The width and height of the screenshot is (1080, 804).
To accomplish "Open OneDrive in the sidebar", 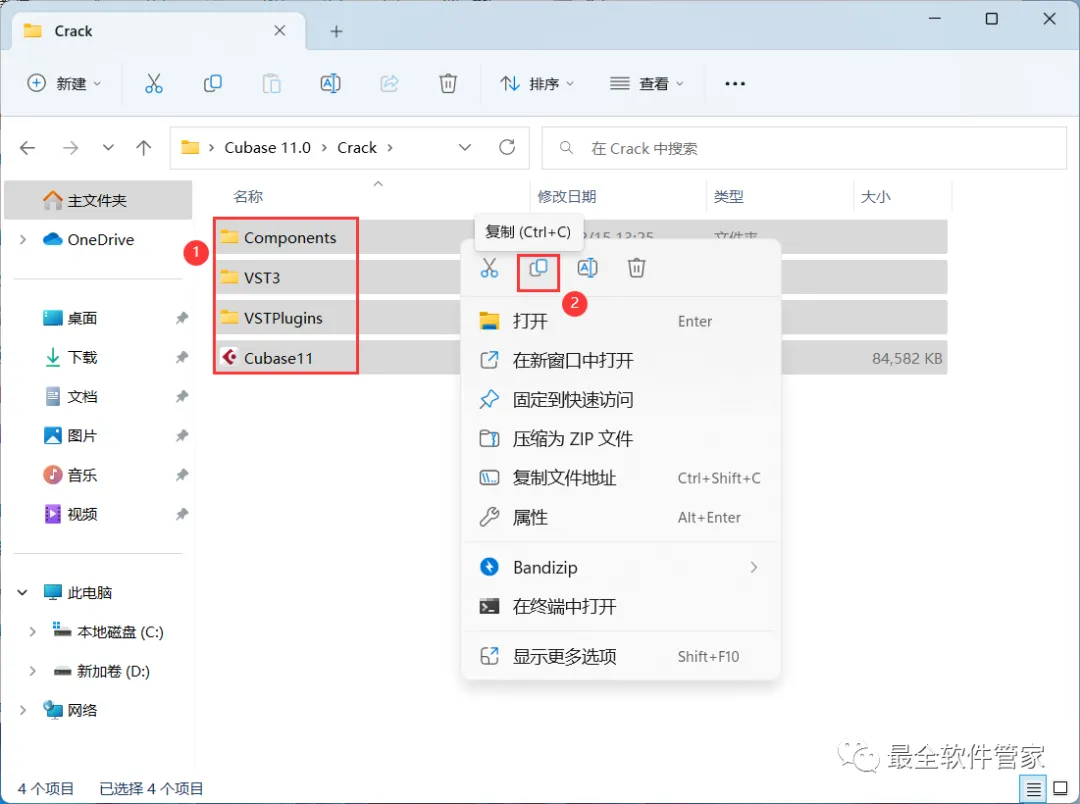I will 101,240.
